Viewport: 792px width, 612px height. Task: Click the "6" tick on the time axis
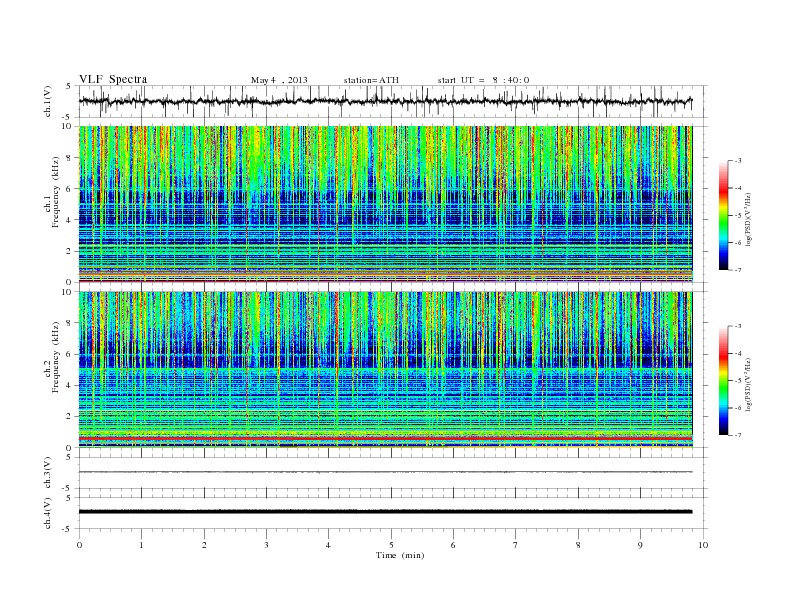coord(453,545)
